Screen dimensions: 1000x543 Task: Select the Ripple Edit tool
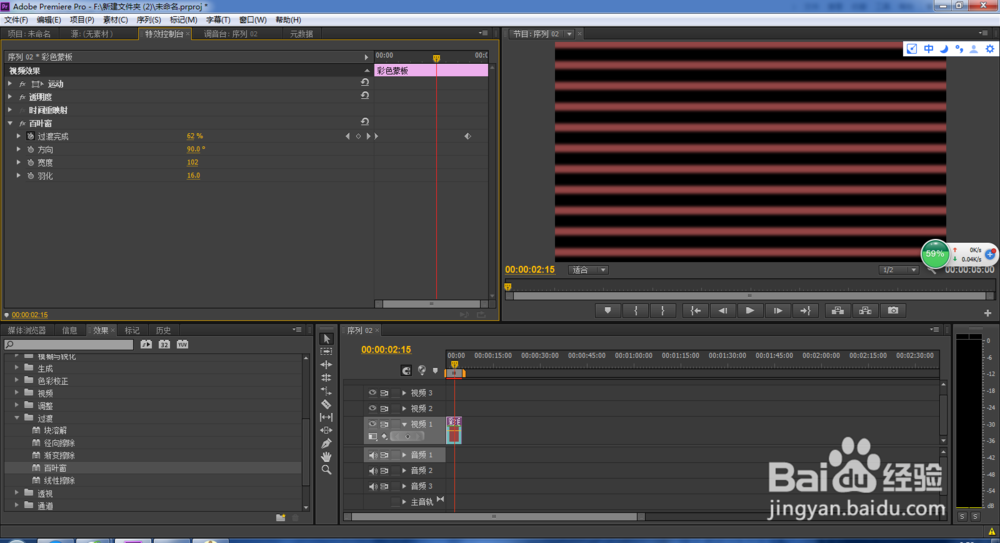327,365
